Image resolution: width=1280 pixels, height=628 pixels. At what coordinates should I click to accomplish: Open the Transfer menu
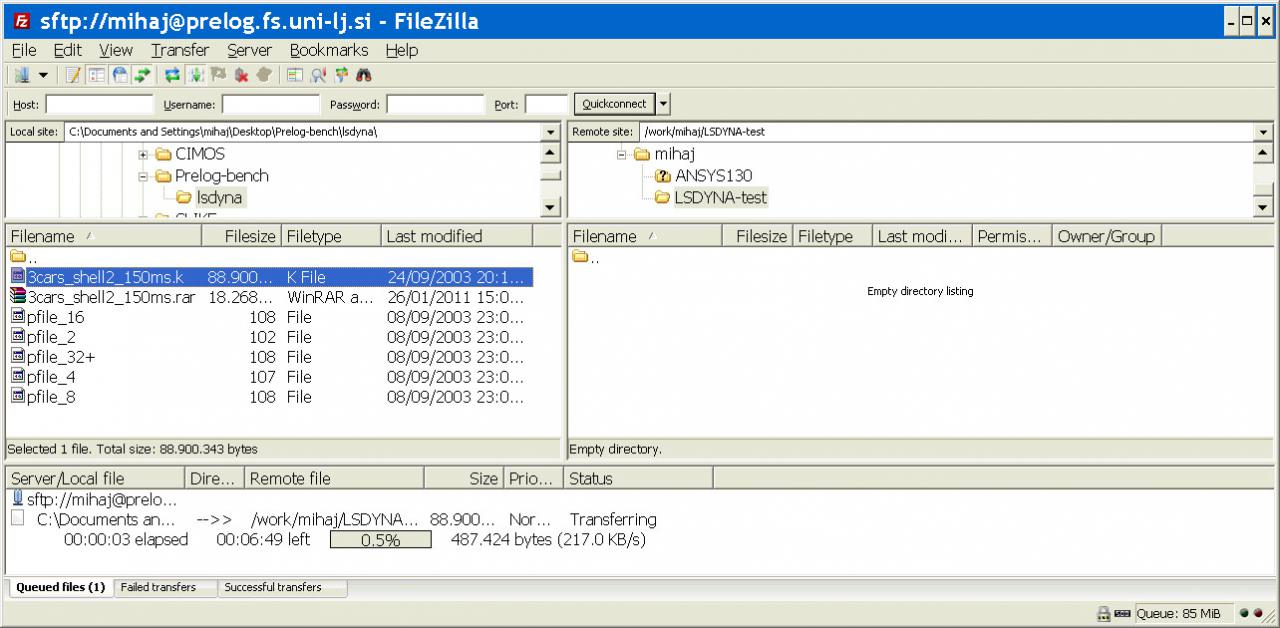(180, 50)
